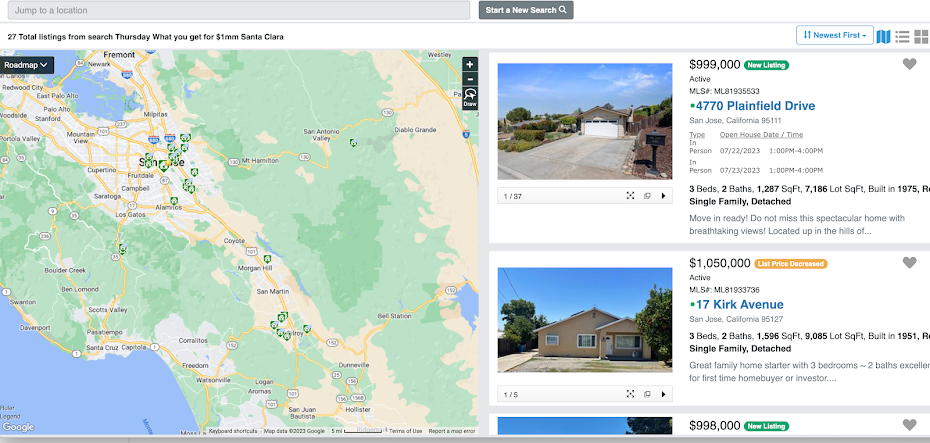Click Open House Date / Time header
Image resolution: width=930 pixels, height=443 pixels.
click(x=762, y=135)
